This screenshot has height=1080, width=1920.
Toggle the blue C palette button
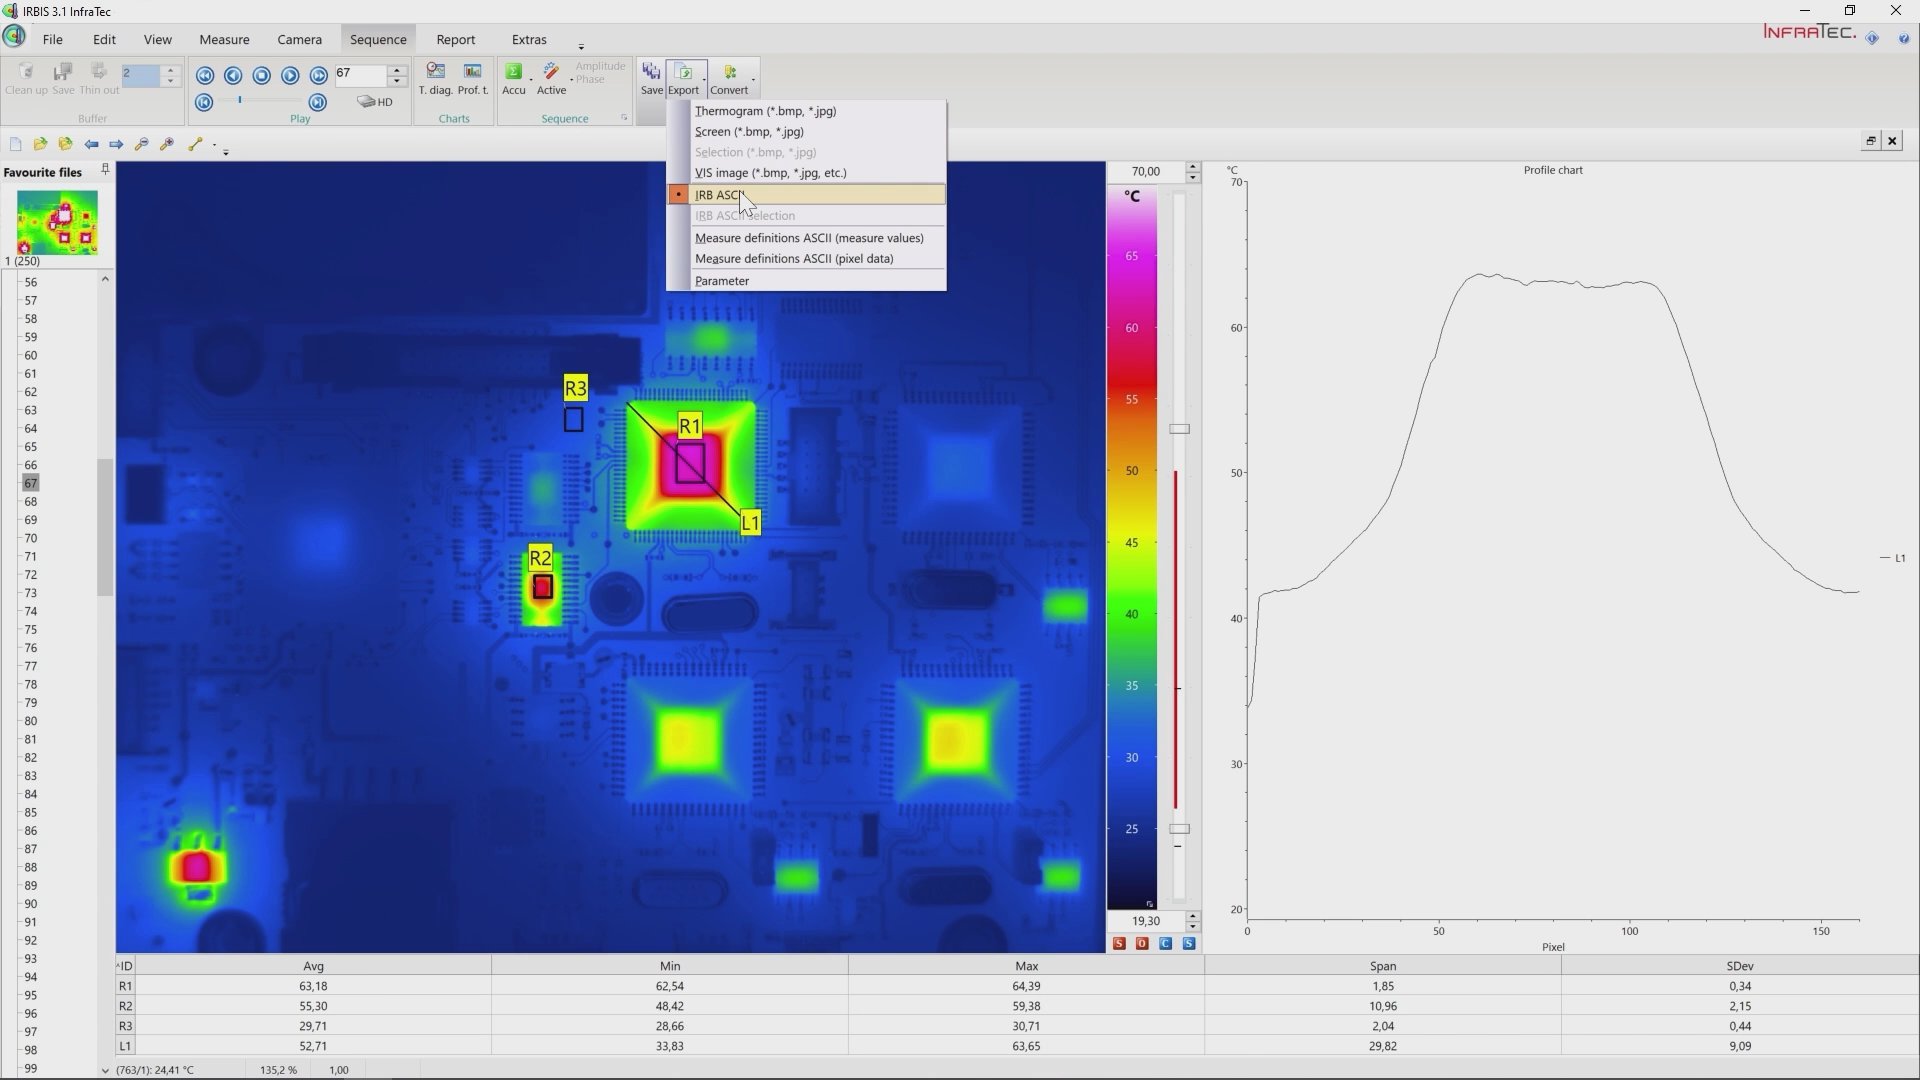coord(1165,944)
